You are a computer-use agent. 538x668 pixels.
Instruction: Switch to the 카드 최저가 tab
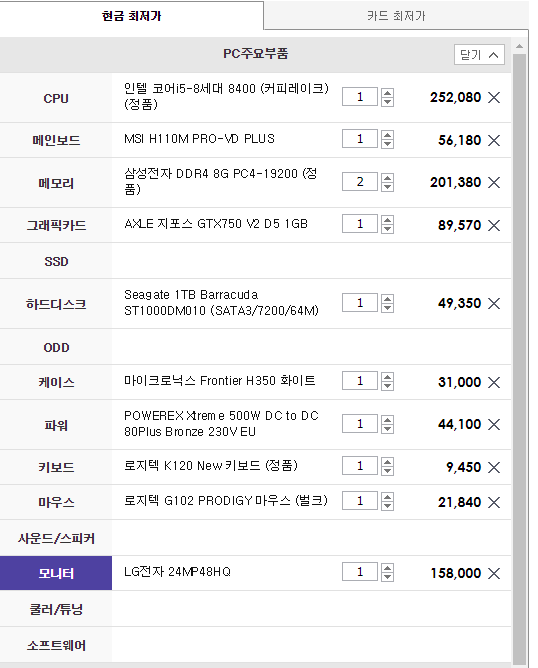point(396,16)
